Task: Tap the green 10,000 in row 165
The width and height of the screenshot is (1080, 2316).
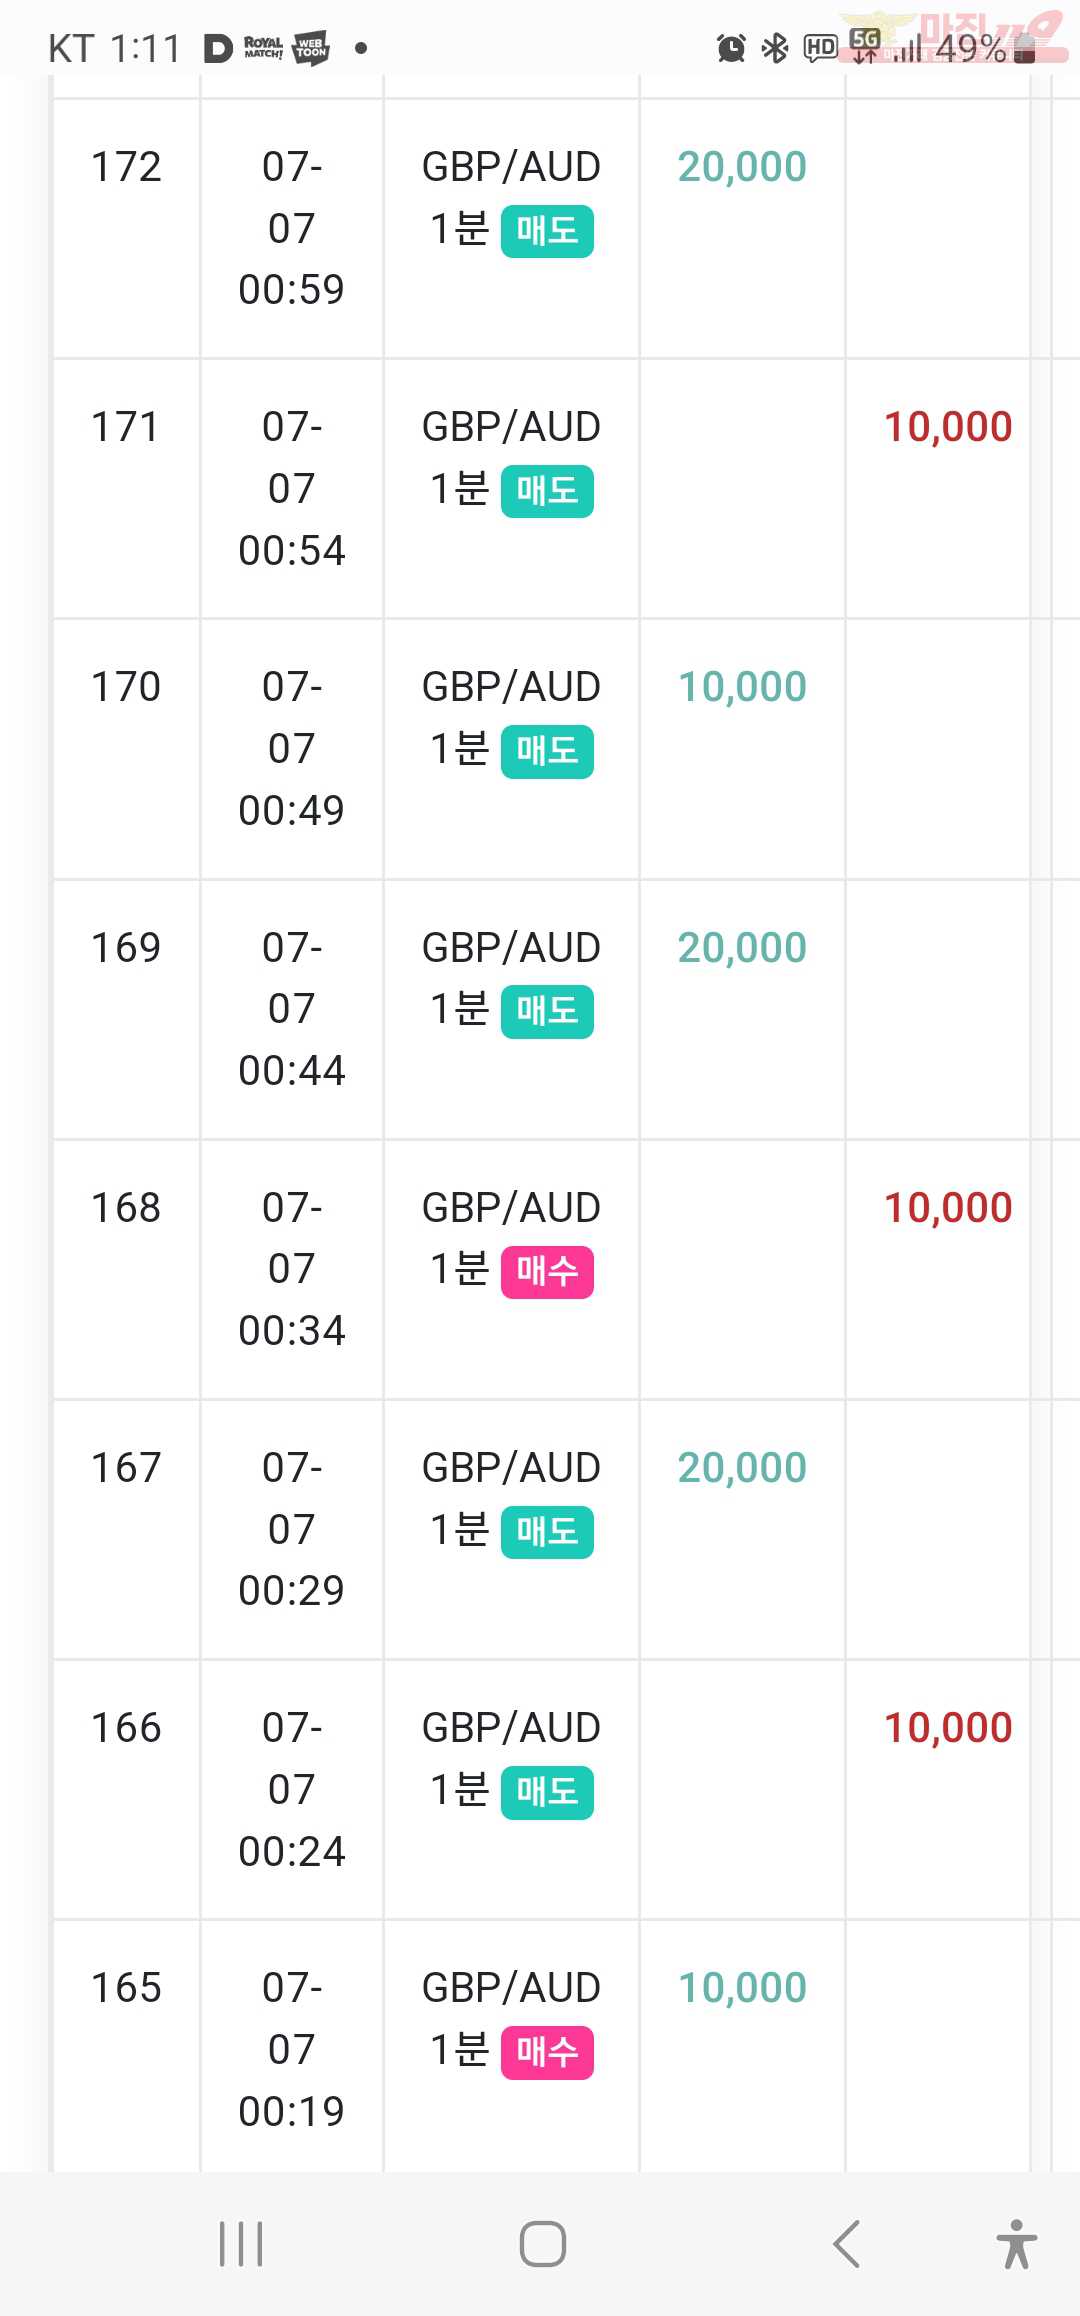Action: (742, 1988)
